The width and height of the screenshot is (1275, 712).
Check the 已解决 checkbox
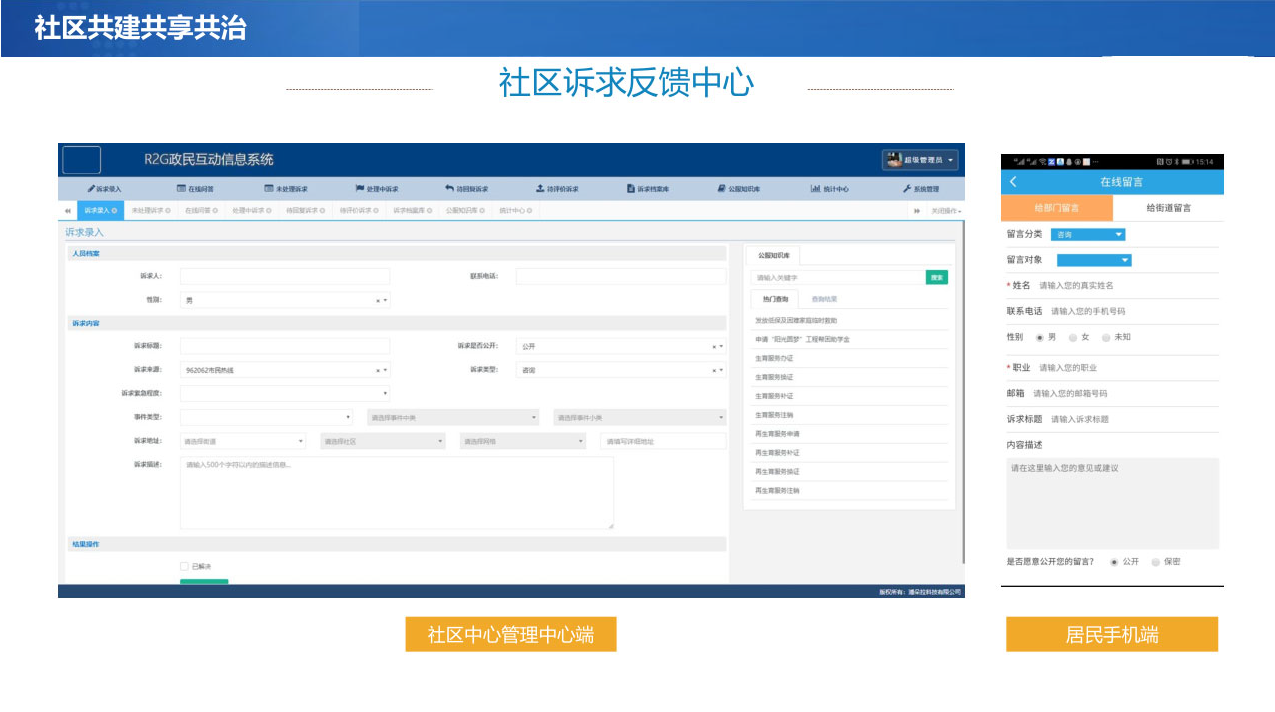click(x=184, y=566)
